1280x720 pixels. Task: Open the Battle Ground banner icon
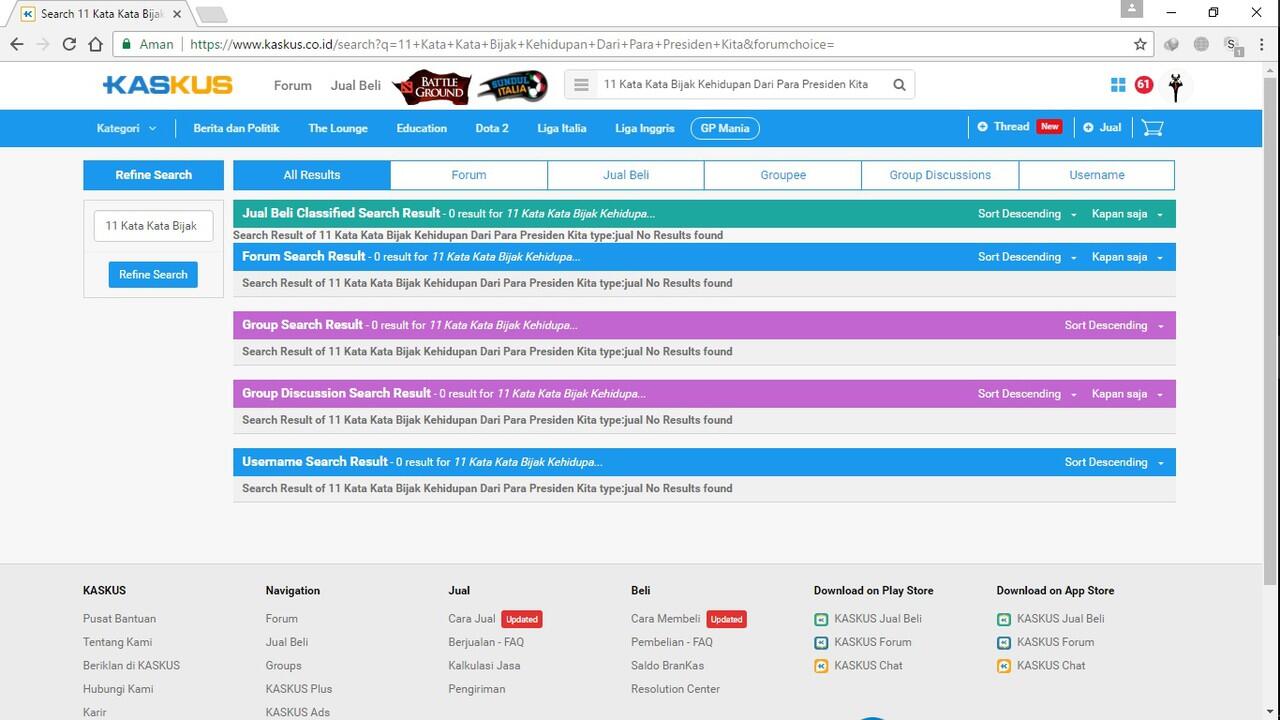[430, 86]
